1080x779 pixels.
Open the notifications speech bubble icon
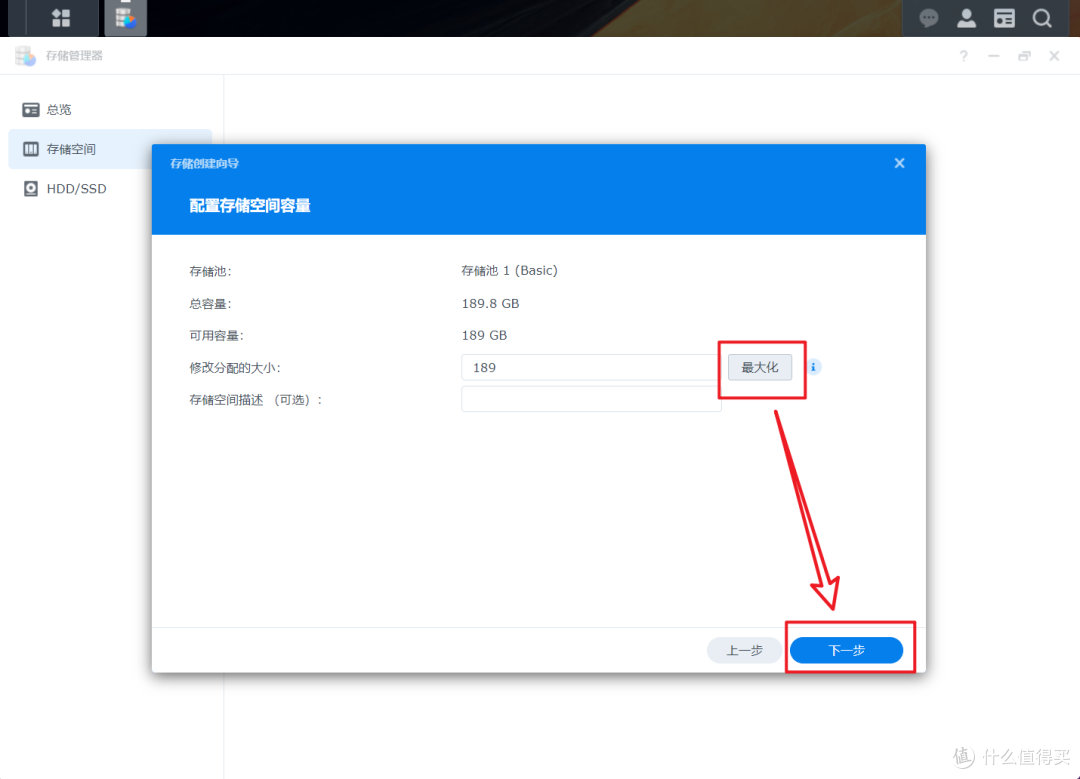928,17
